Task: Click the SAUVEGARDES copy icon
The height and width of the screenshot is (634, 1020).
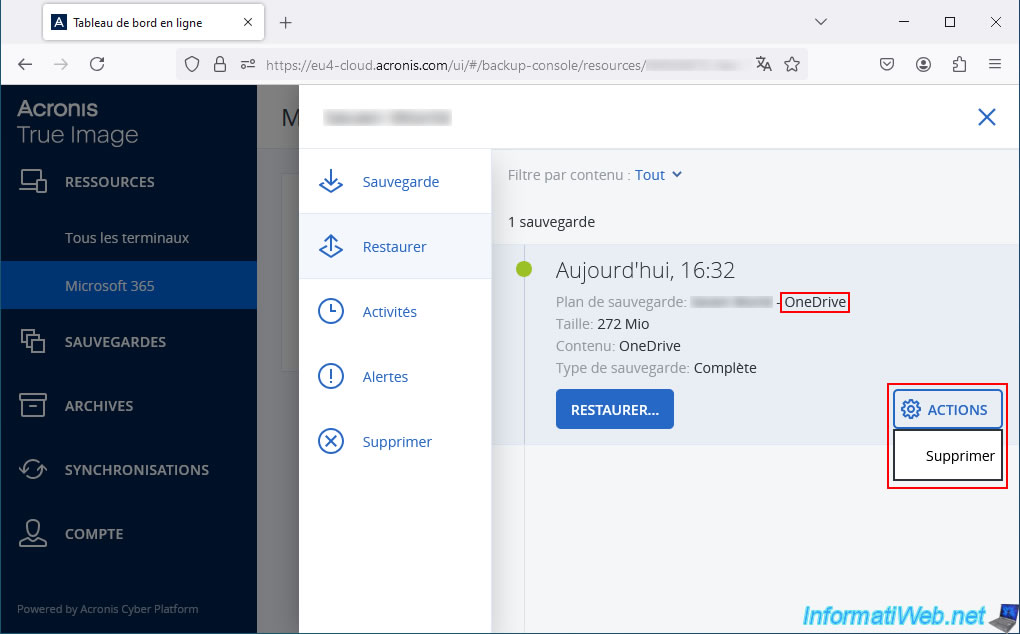Action: click(x=33, y=341)
